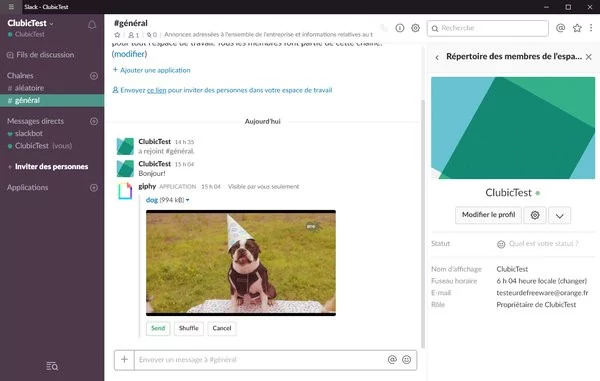Open the quick switcher icon at sidebar bottom

(x=52, y=366)
